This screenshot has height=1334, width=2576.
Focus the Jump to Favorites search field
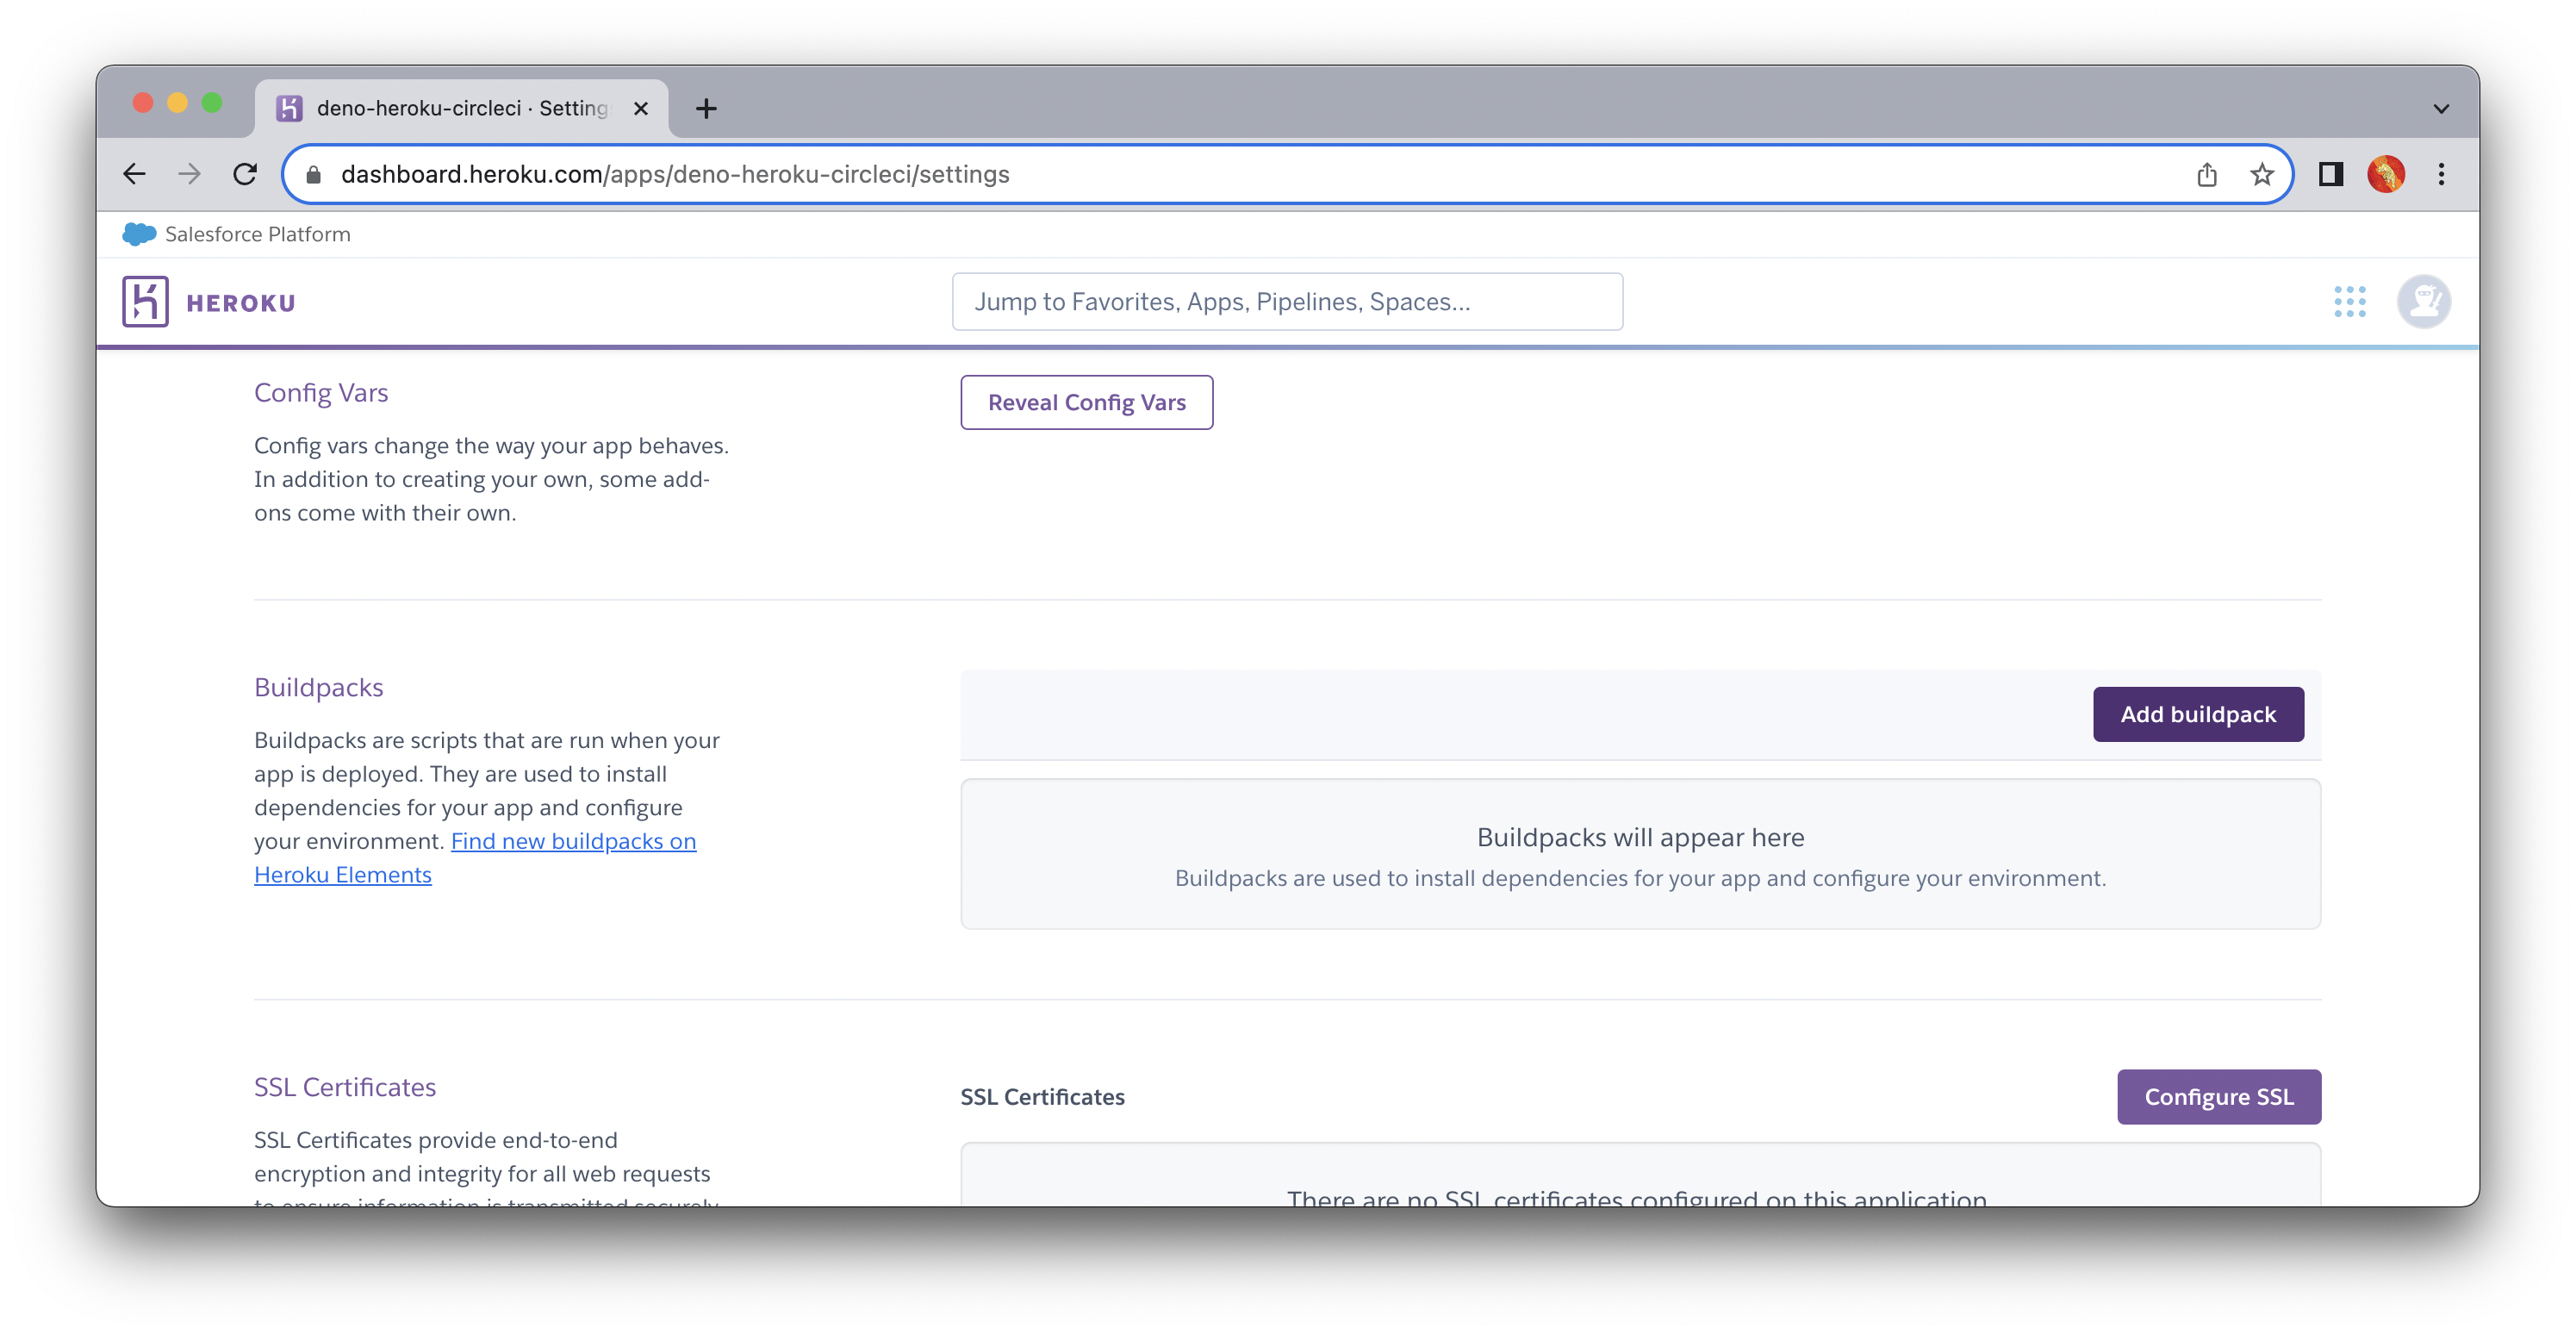1286,302
